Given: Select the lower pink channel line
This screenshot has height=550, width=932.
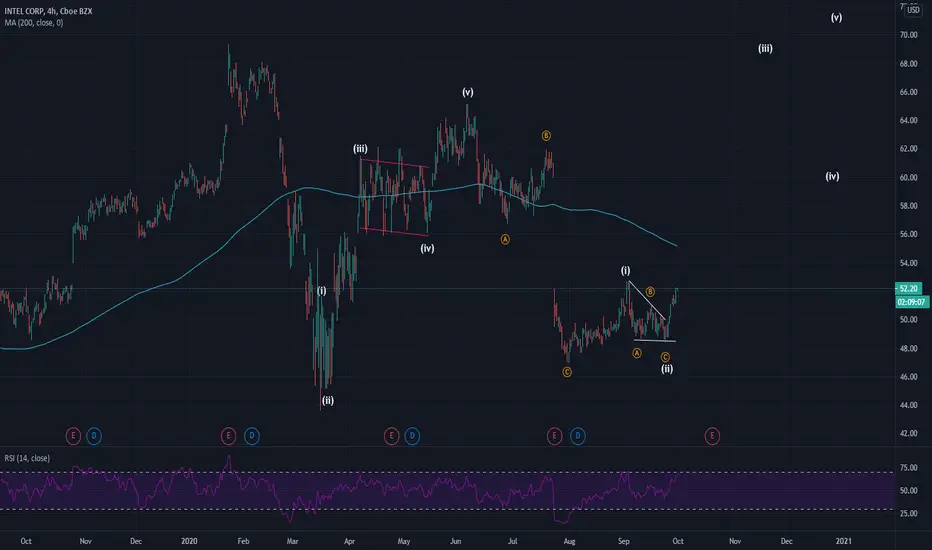Looking at the screenshot, I should [x=393, y=232].
